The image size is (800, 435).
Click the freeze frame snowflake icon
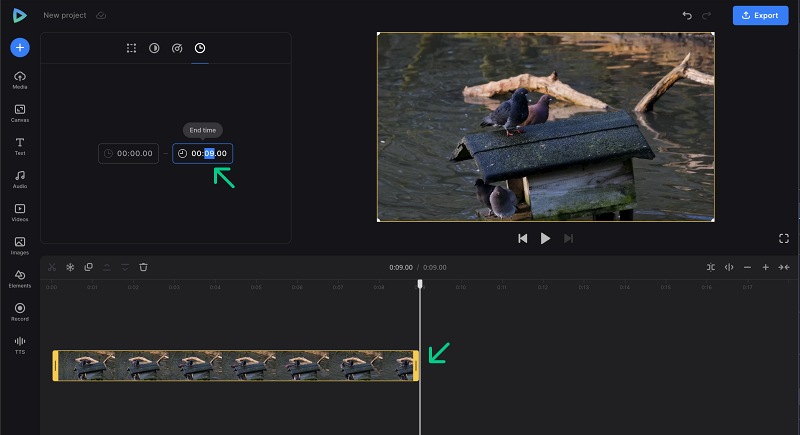click(70, 267)
